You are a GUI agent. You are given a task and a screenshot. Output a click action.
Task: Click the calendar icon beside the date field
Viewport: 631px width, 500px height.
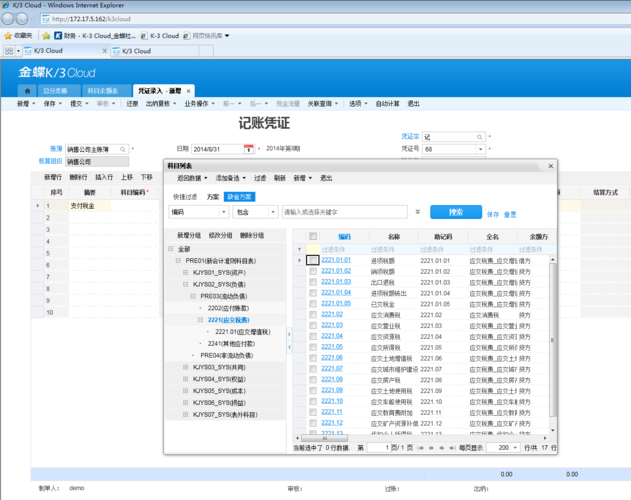point(248,148)
